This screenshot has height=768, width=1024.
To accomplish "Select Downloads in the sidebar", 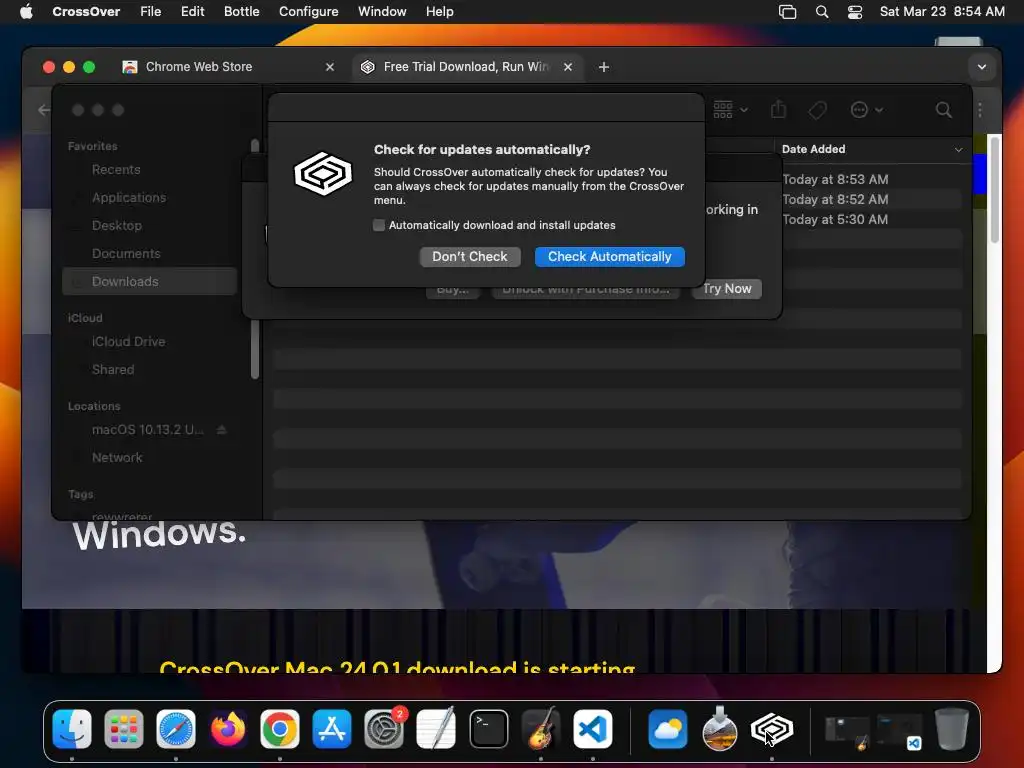I will (x=150, y=281).
